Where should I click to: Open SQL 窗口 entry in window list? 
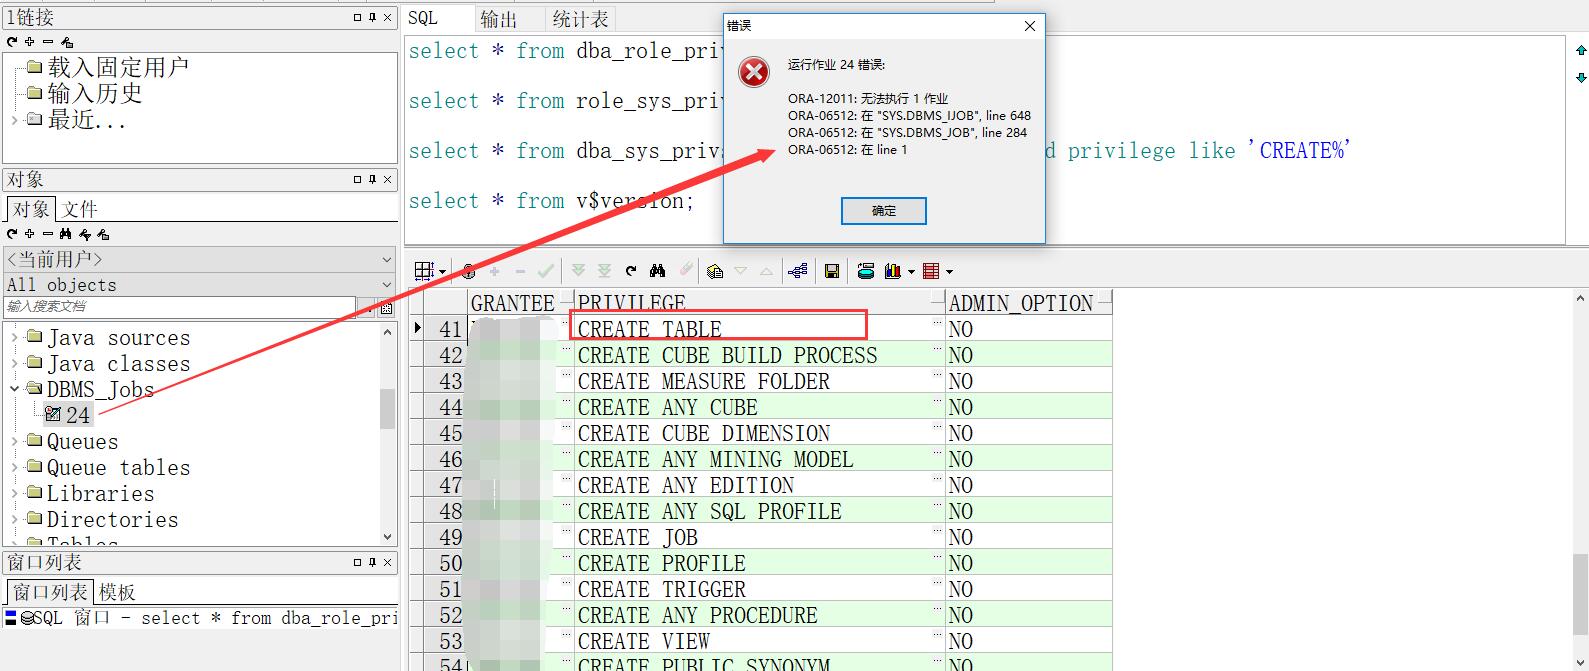point(200,618)
